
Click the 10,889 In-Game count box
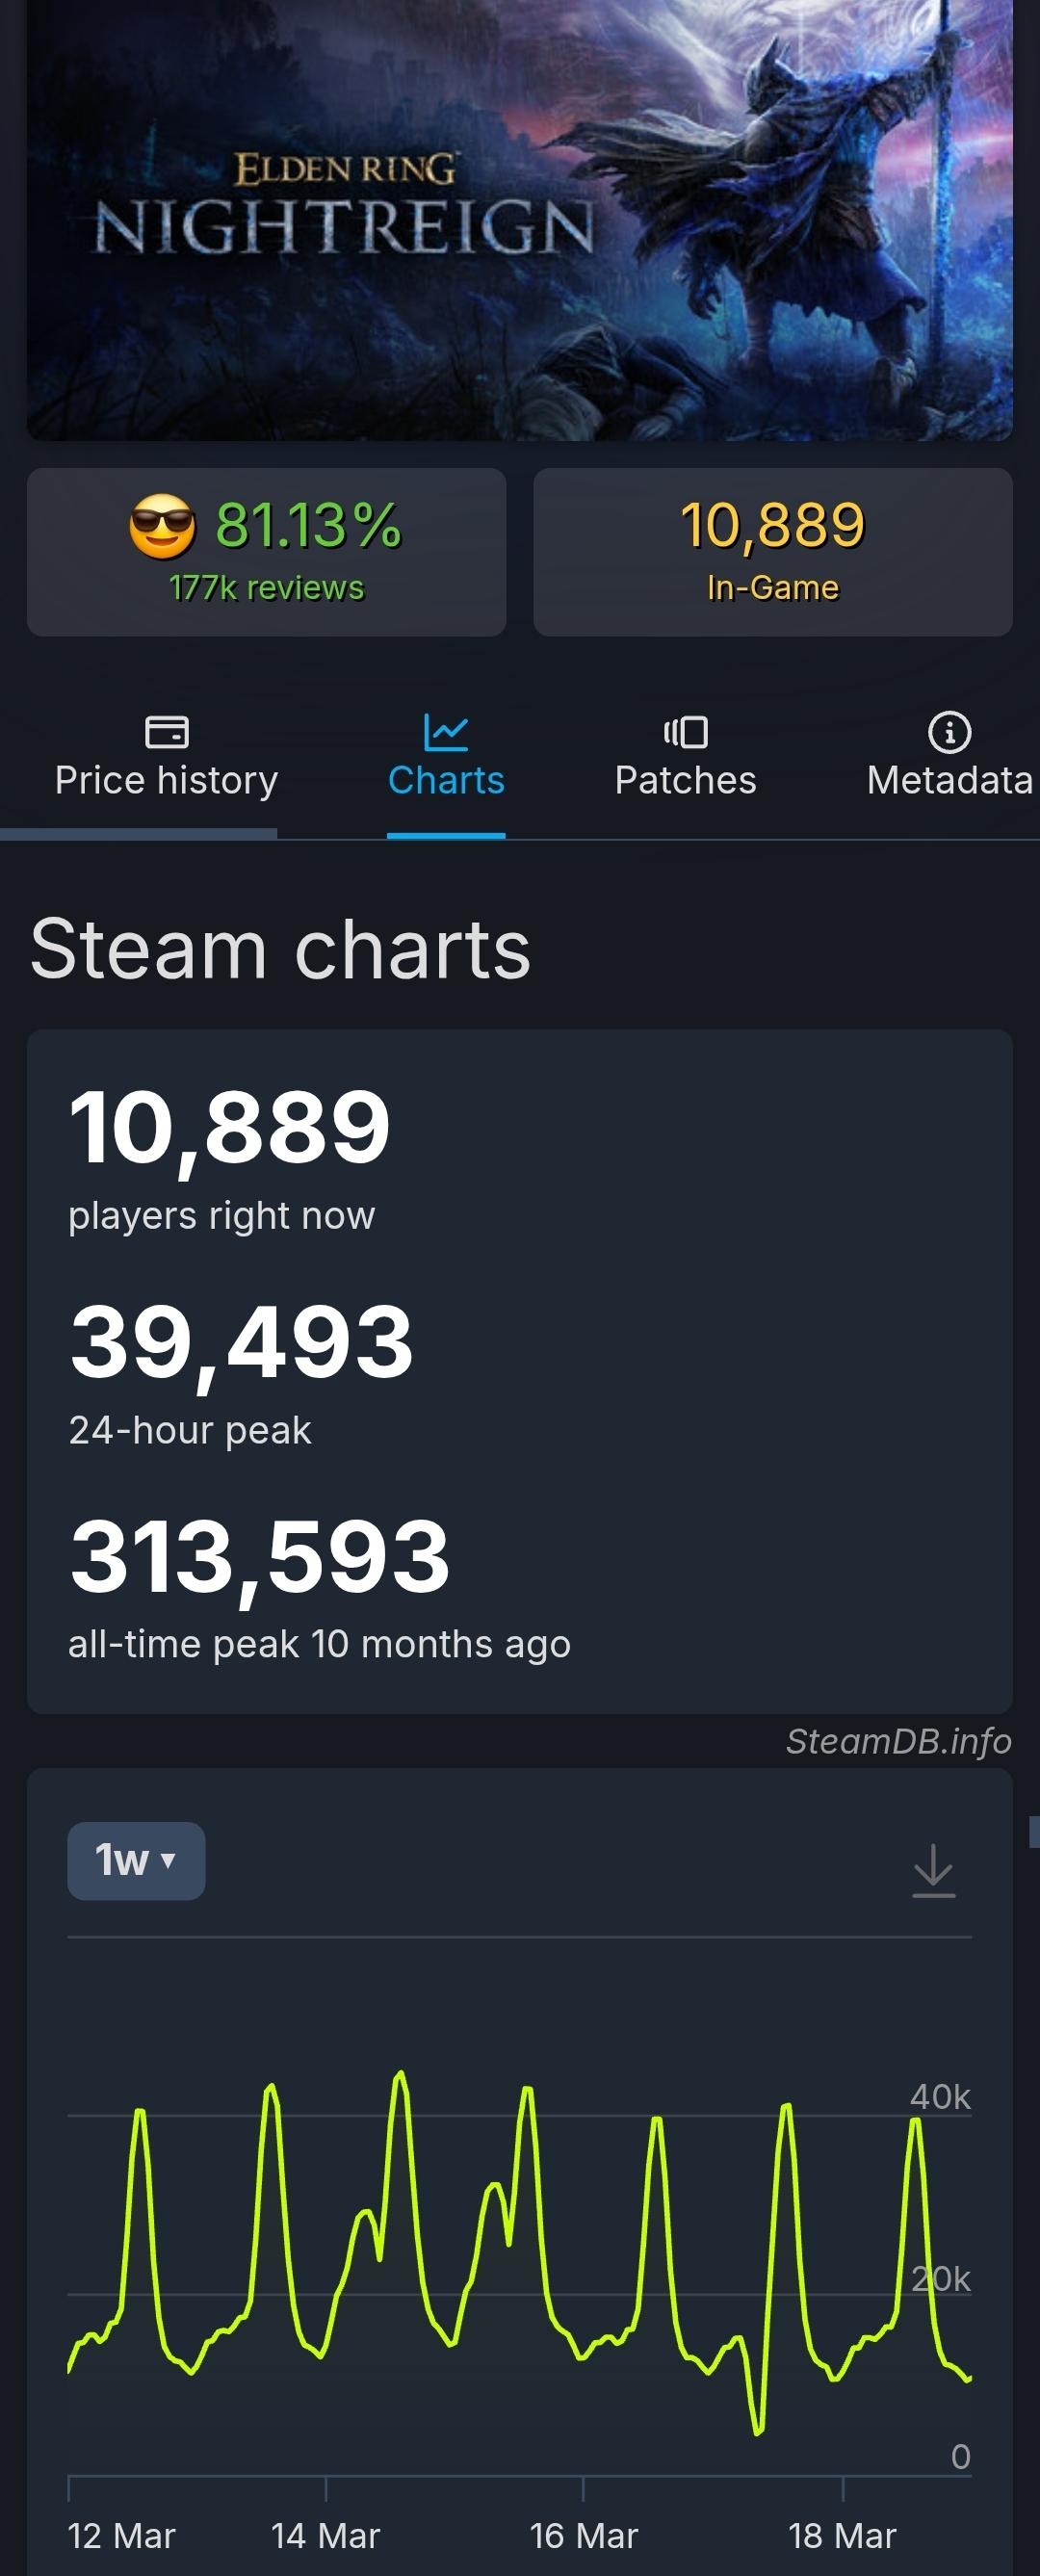click(x=772, y=552)
